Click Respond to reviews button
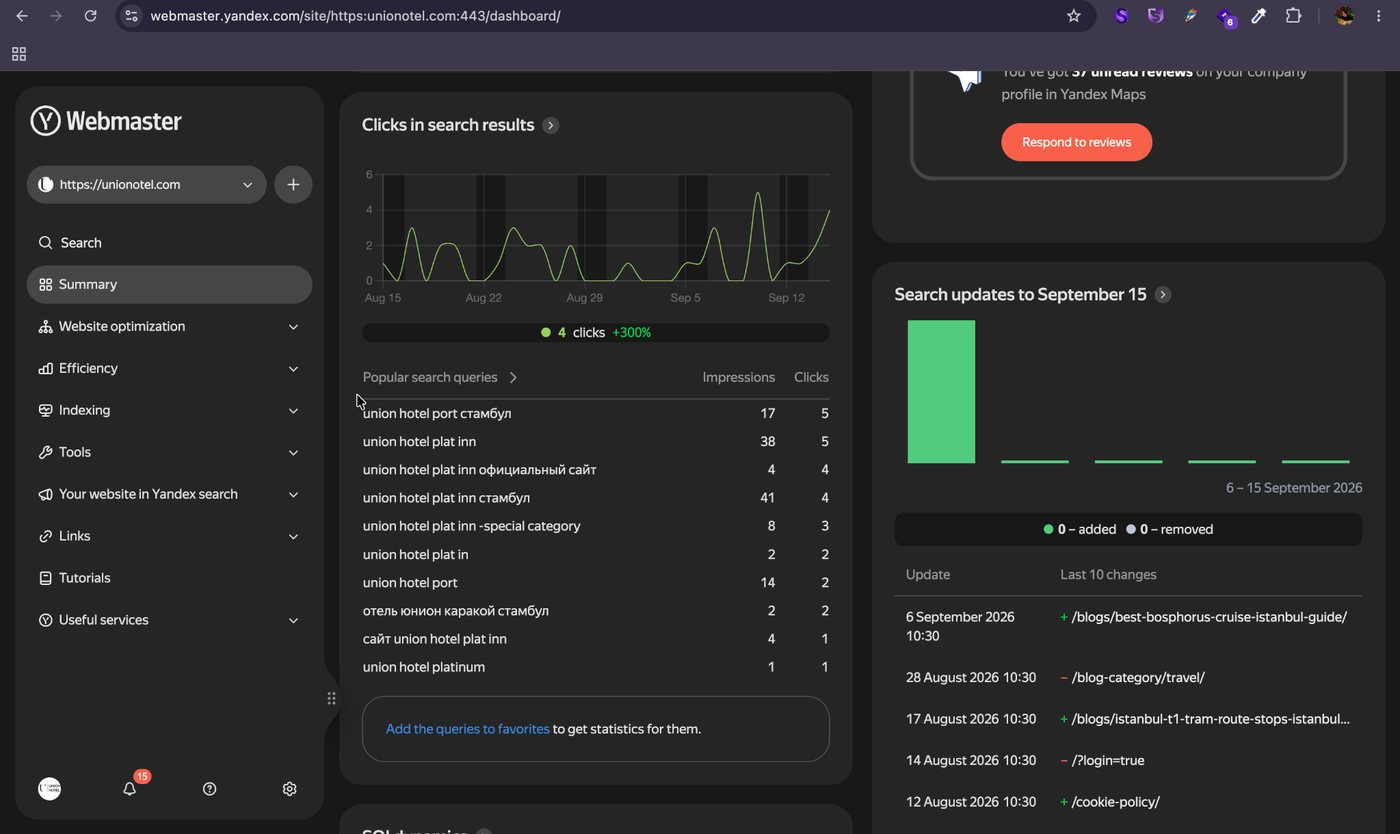Image resolution: width=1400 pixels, height=834 pixels. pyautogui.click(x=1076, y=142)
